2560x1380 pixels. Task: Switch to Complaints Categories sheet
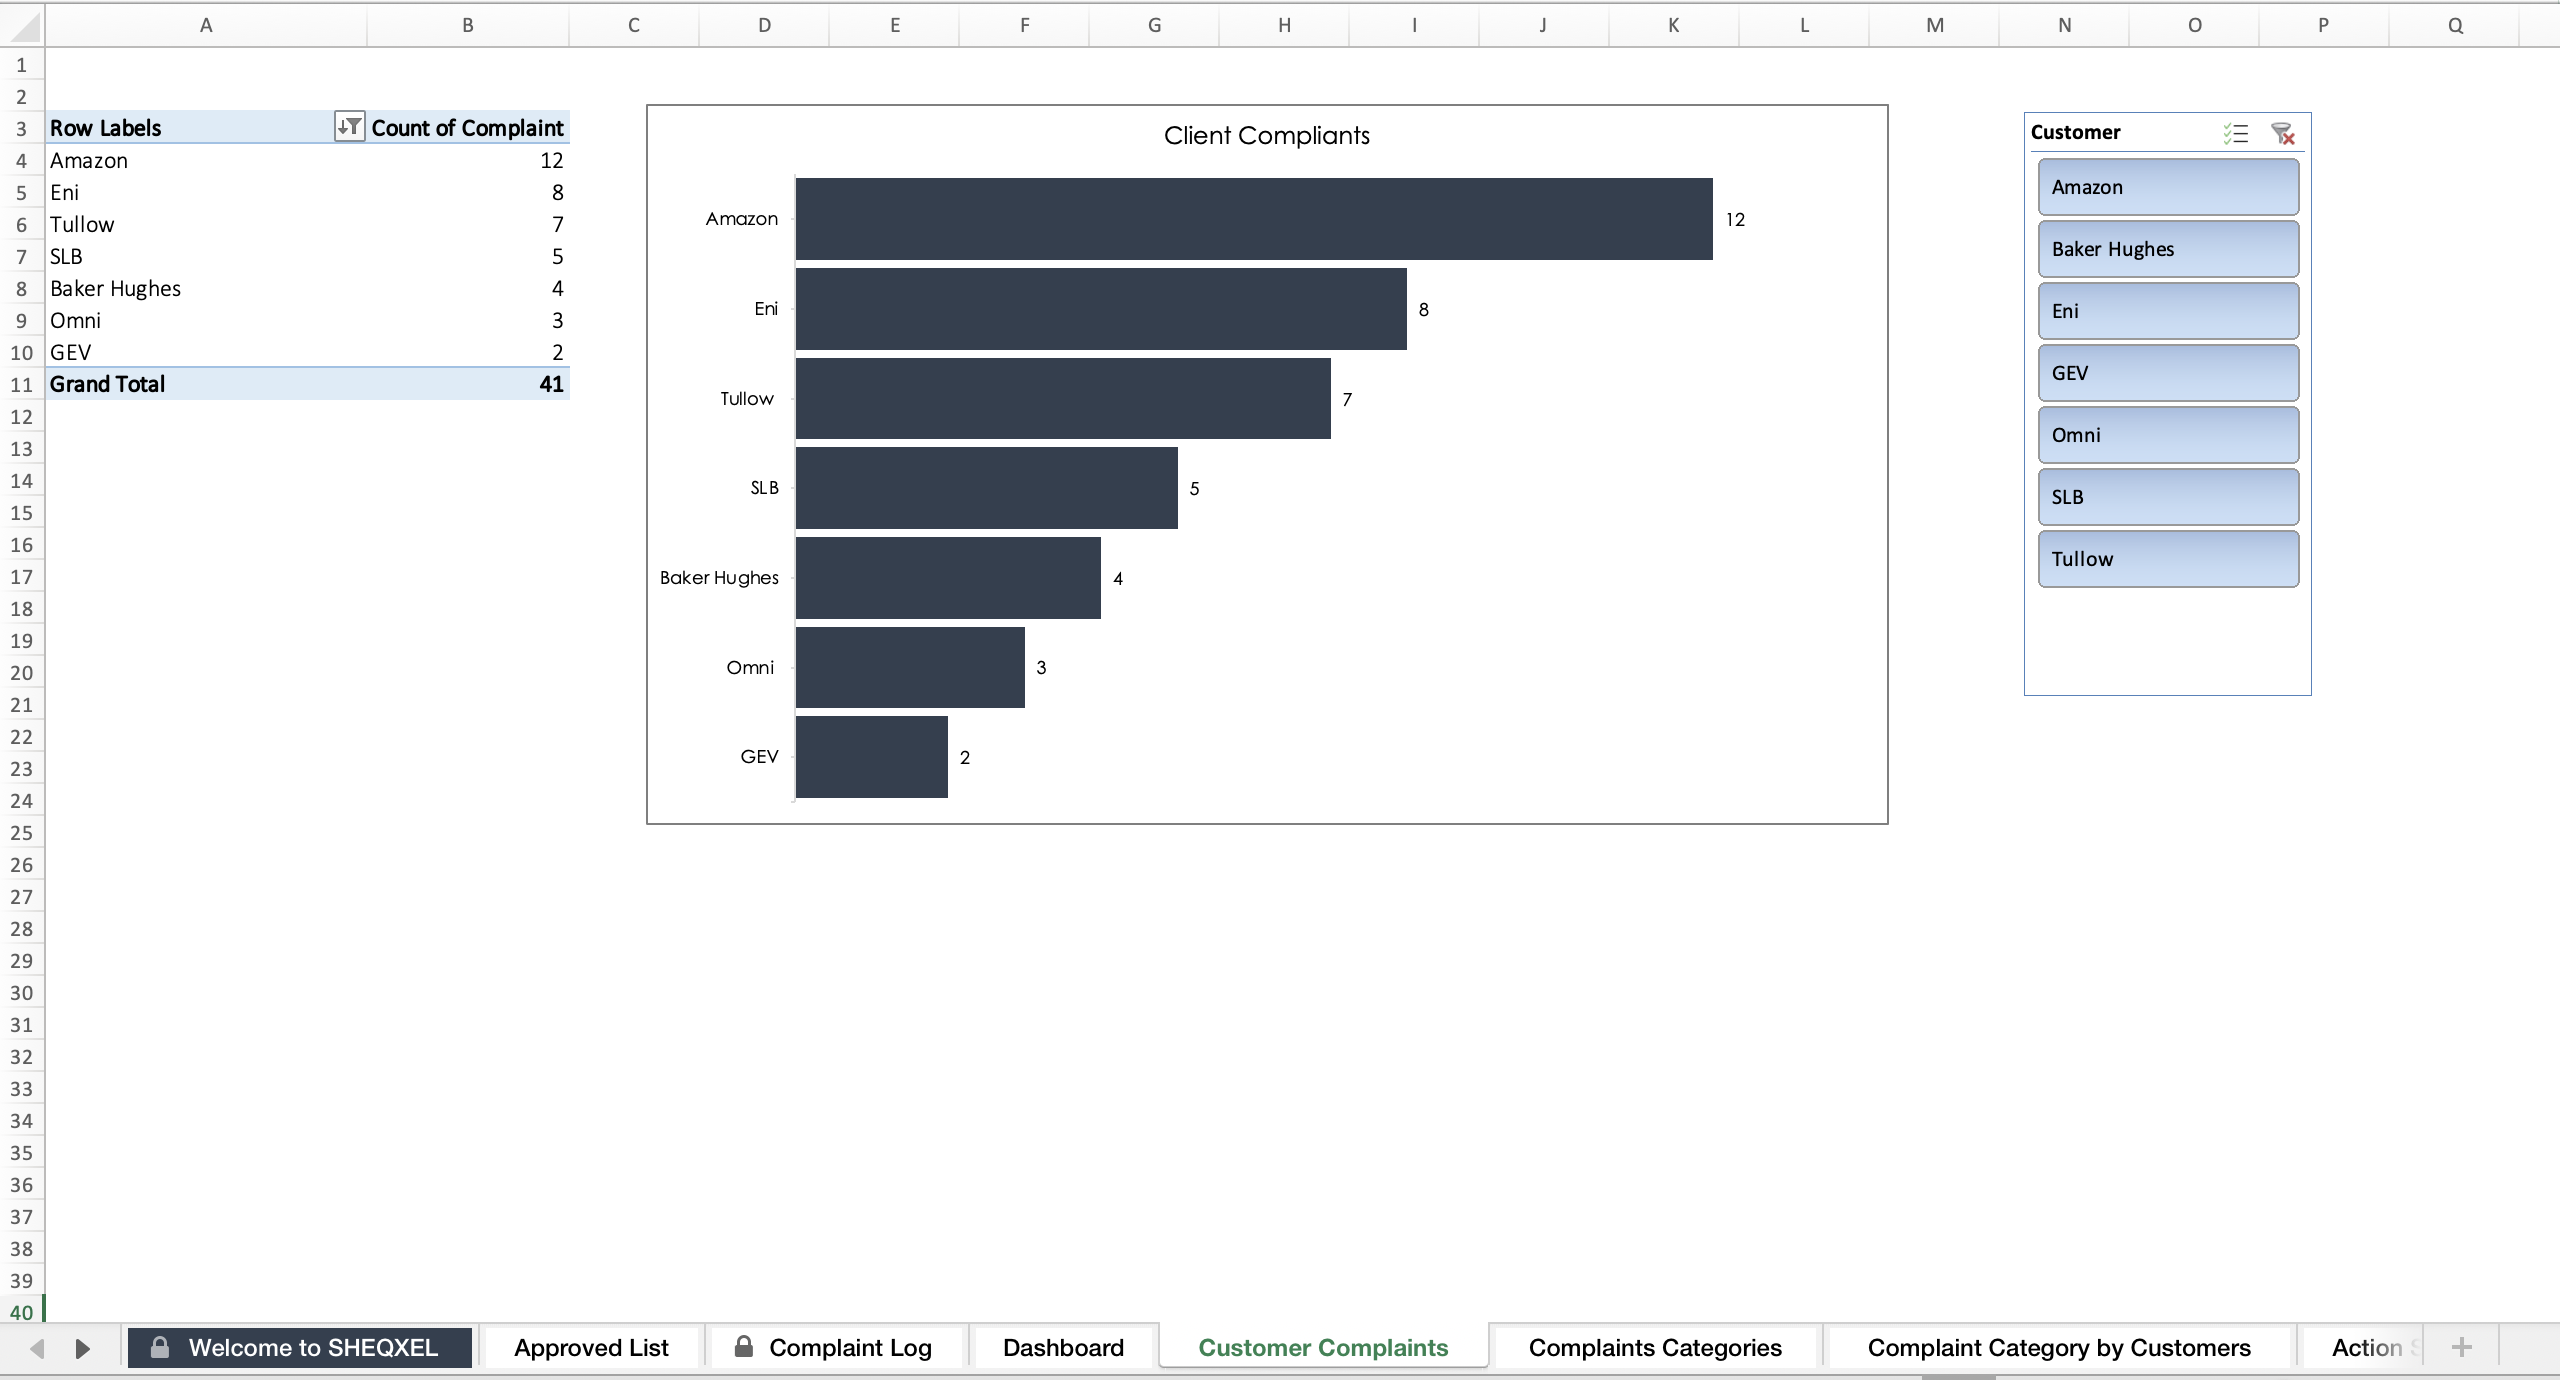1655,1347
